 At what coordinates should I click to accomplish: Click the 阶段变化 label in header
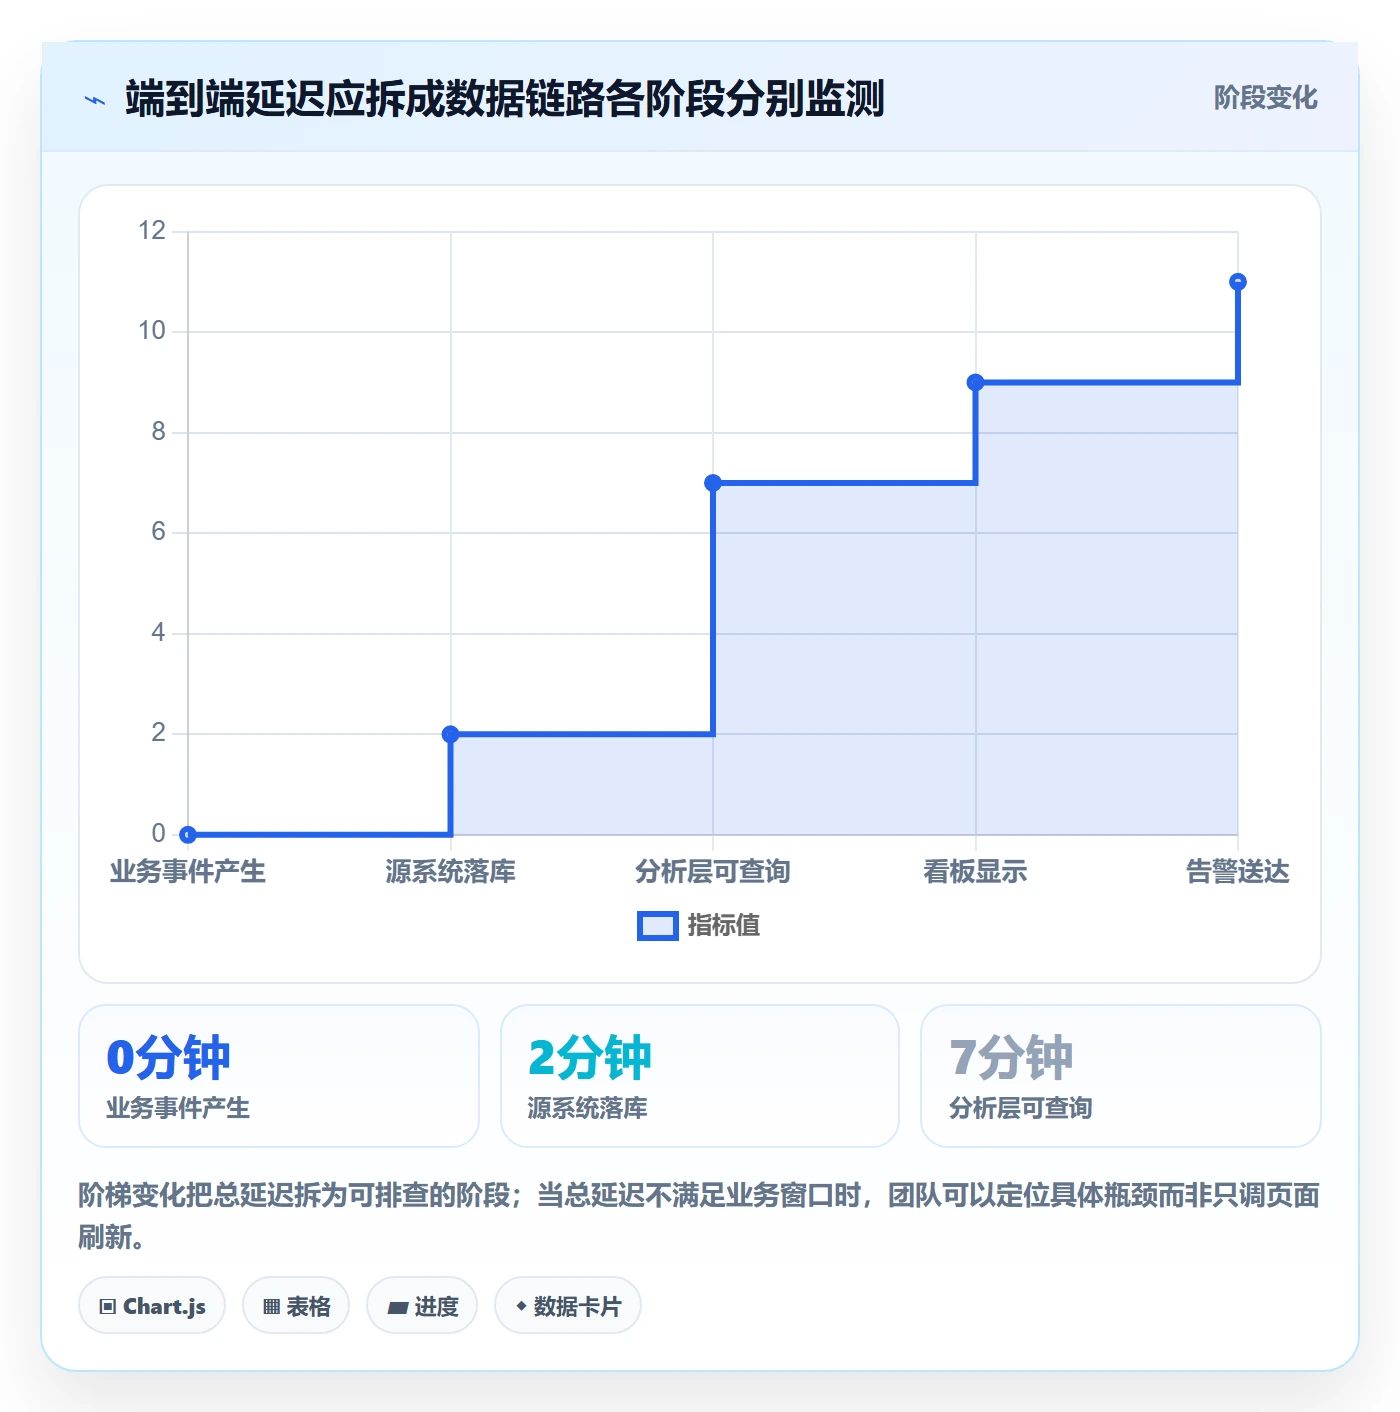[x=1265, y=98]
